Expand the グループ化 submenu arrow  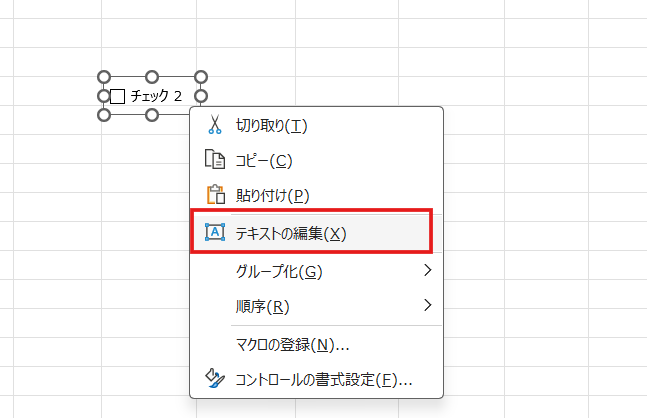coord(427,271)
